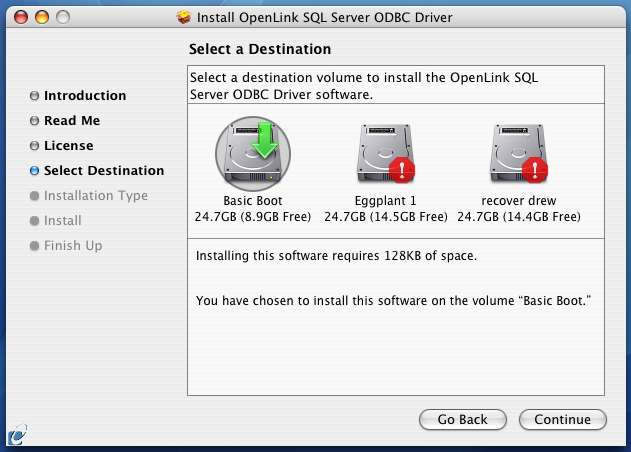The image size is (631, 452).
Task: Click the yellow minimize window button
Action: click(42, 17)
